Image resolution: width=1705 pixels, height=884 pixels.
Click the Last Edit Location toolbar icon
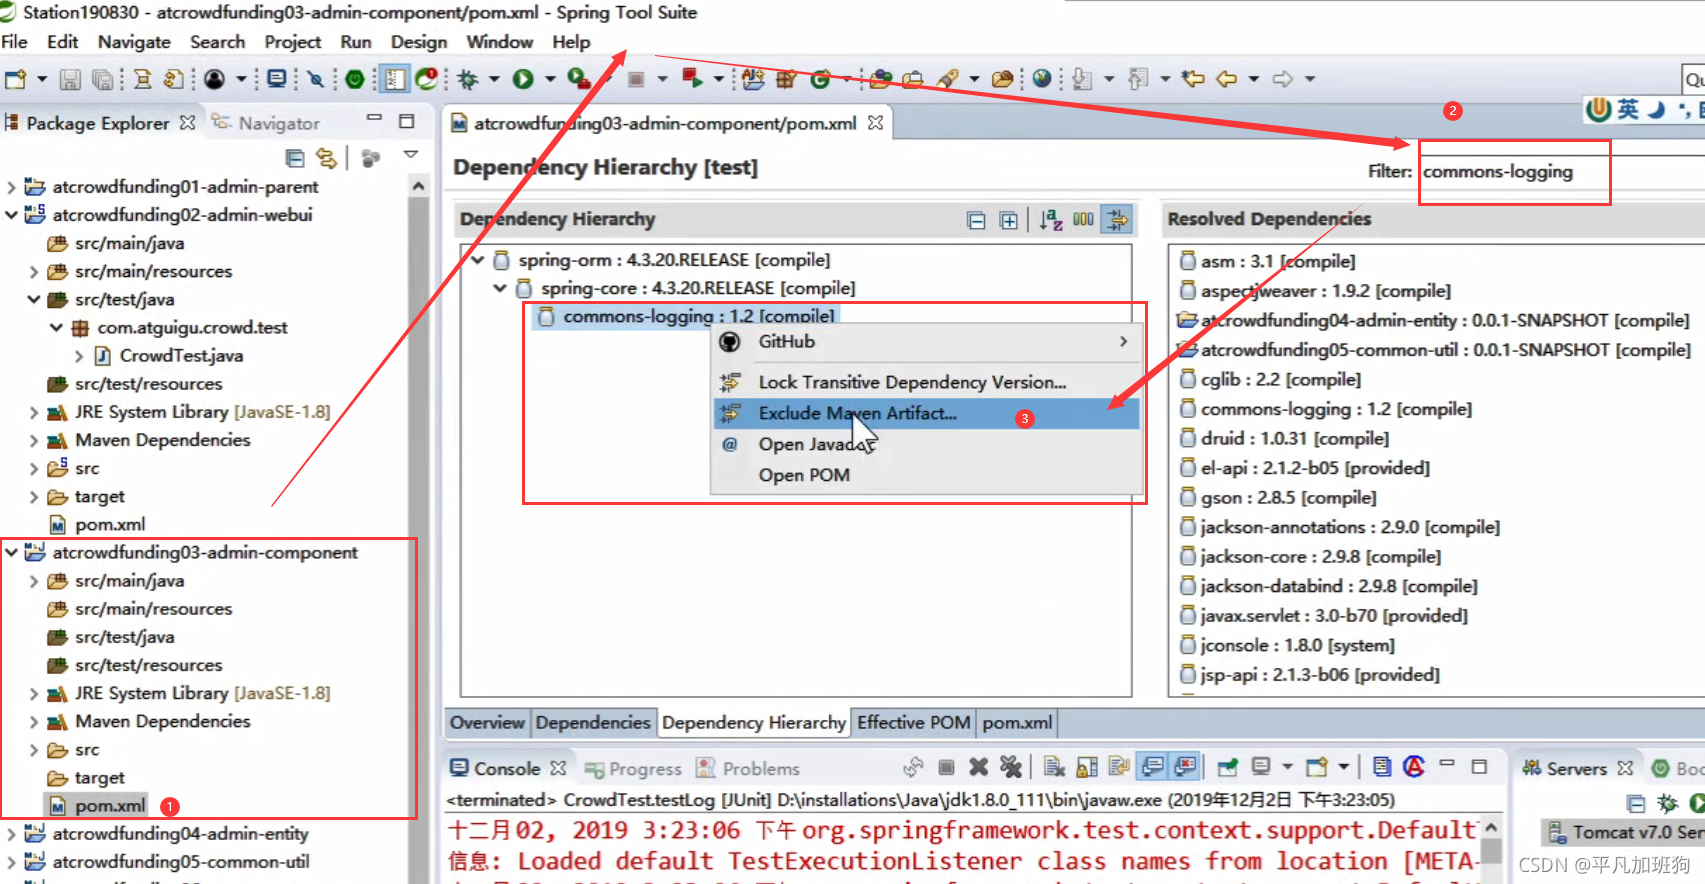point(1192,79)
